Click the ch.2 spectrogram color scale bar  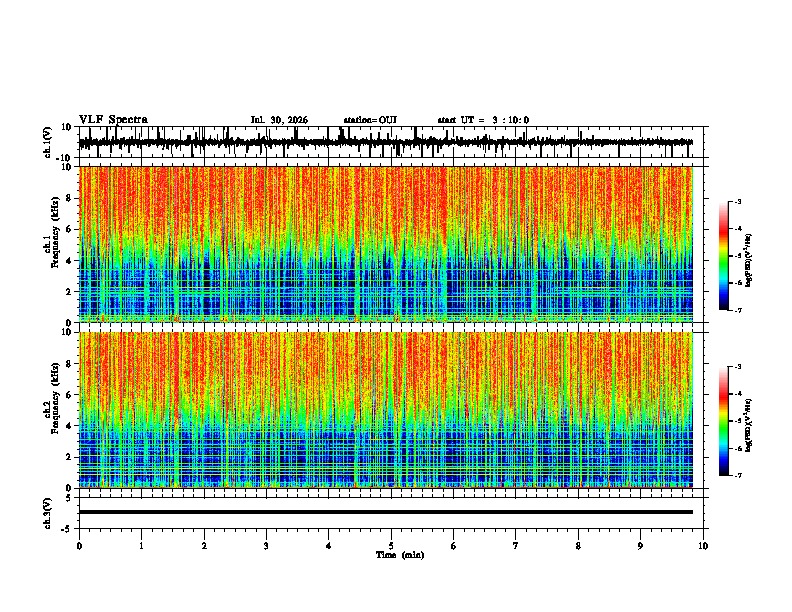724,421
